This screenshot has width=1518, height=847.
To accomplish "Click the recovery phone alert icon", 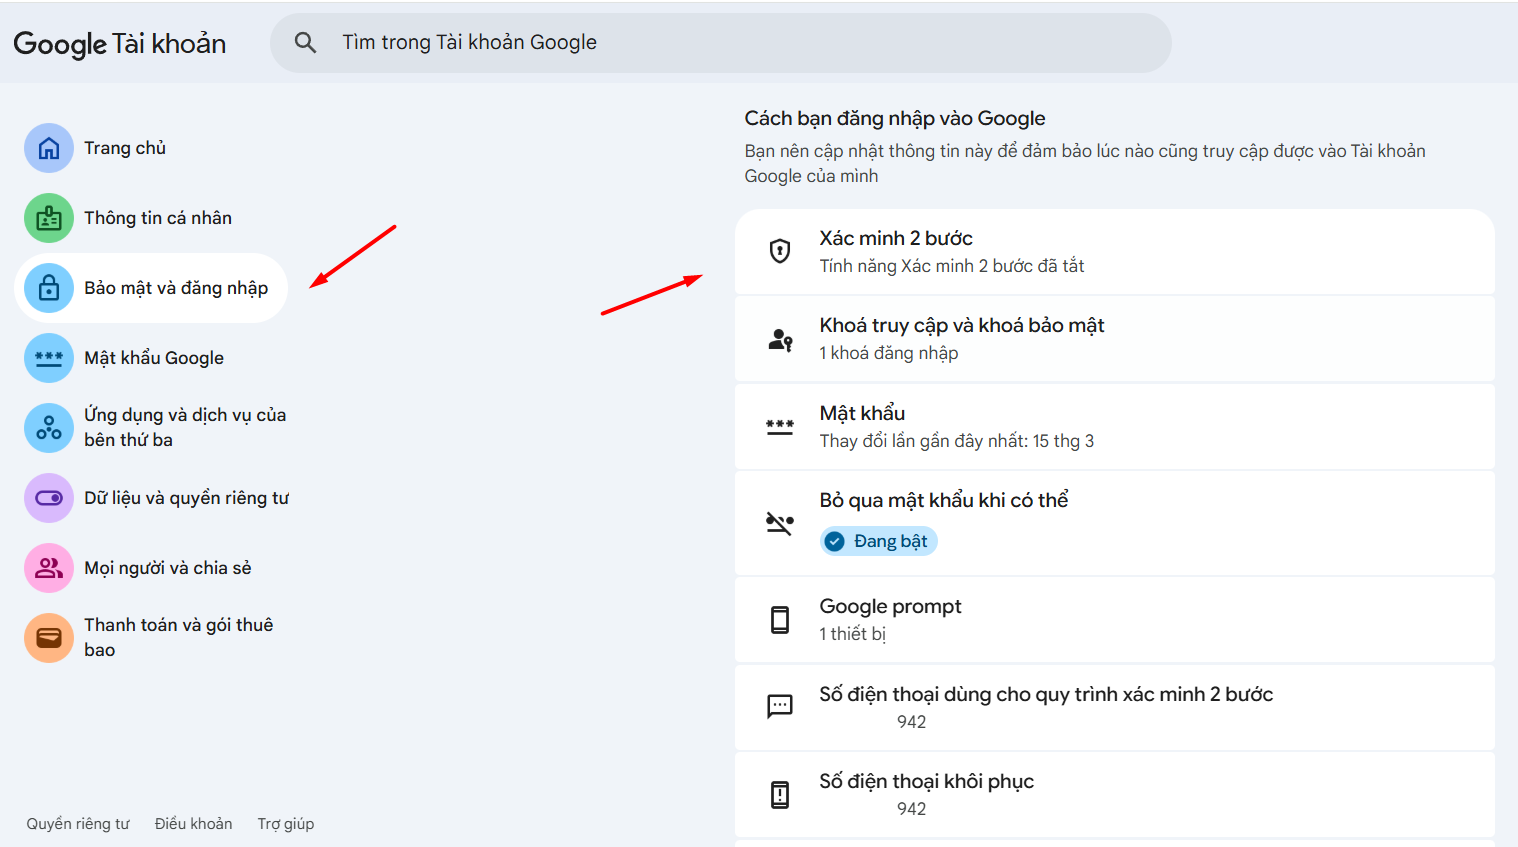I will coord(780,795).
